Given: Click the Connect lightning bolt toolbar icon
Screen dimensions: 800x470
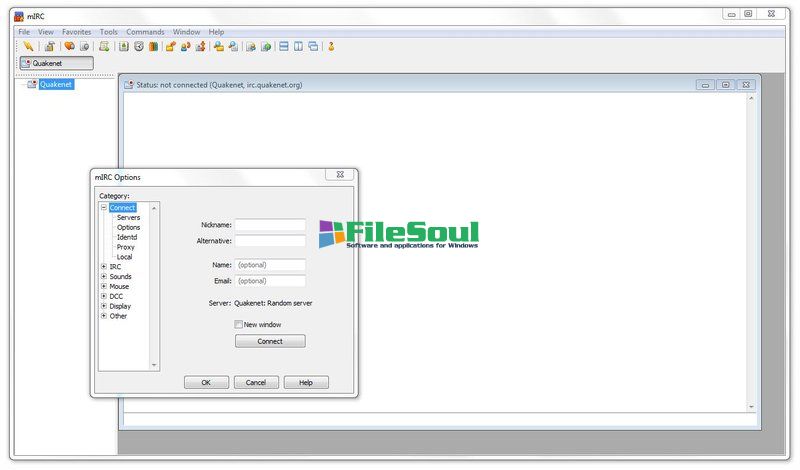Looking at the screenshot, I should 28,46.
